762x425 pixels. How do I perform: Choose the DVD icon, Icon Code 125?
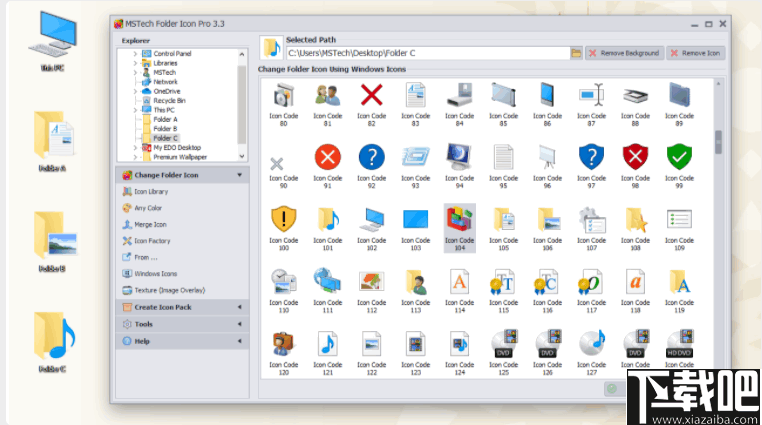[x=503, y=344]
